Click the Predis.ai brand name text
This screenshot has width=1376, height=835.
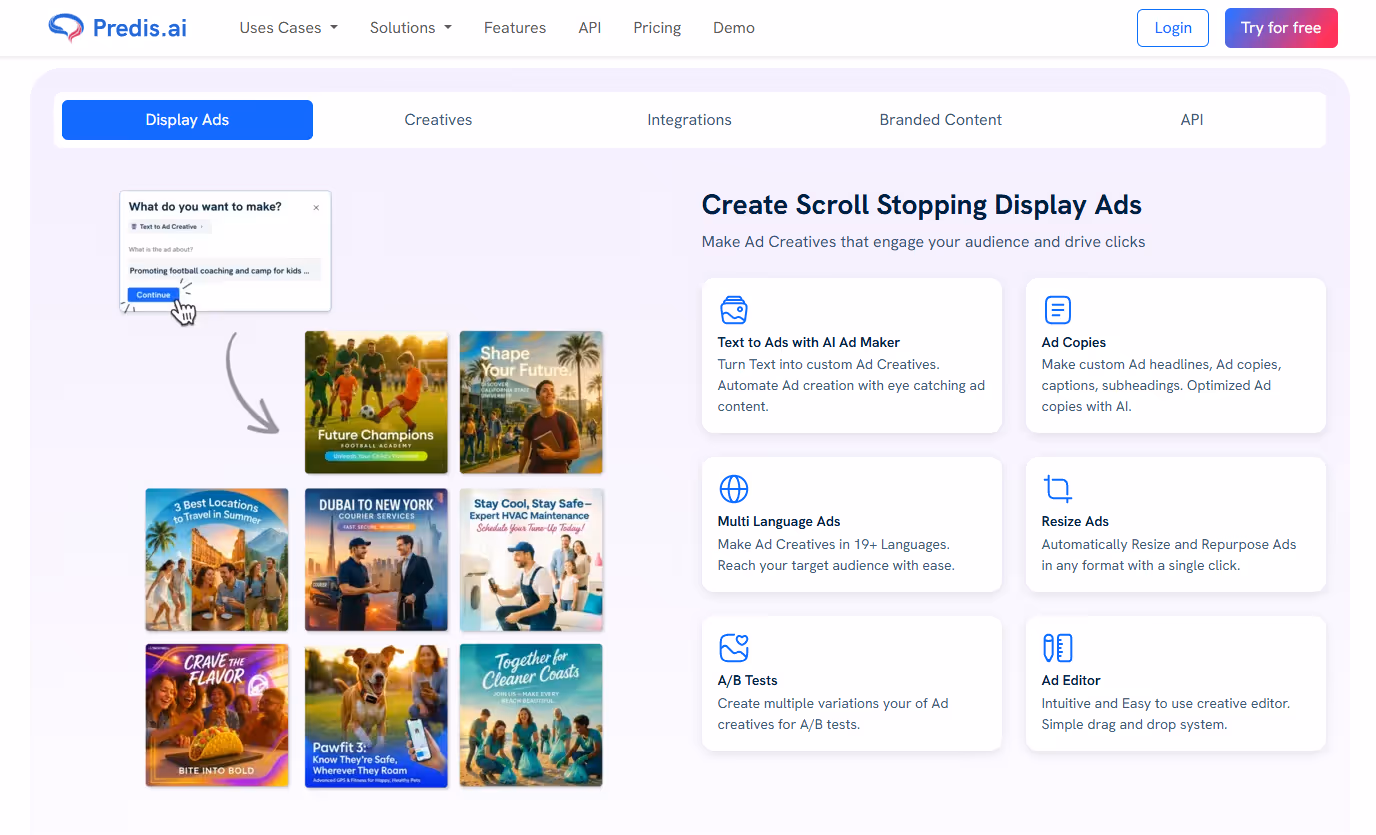140,28
